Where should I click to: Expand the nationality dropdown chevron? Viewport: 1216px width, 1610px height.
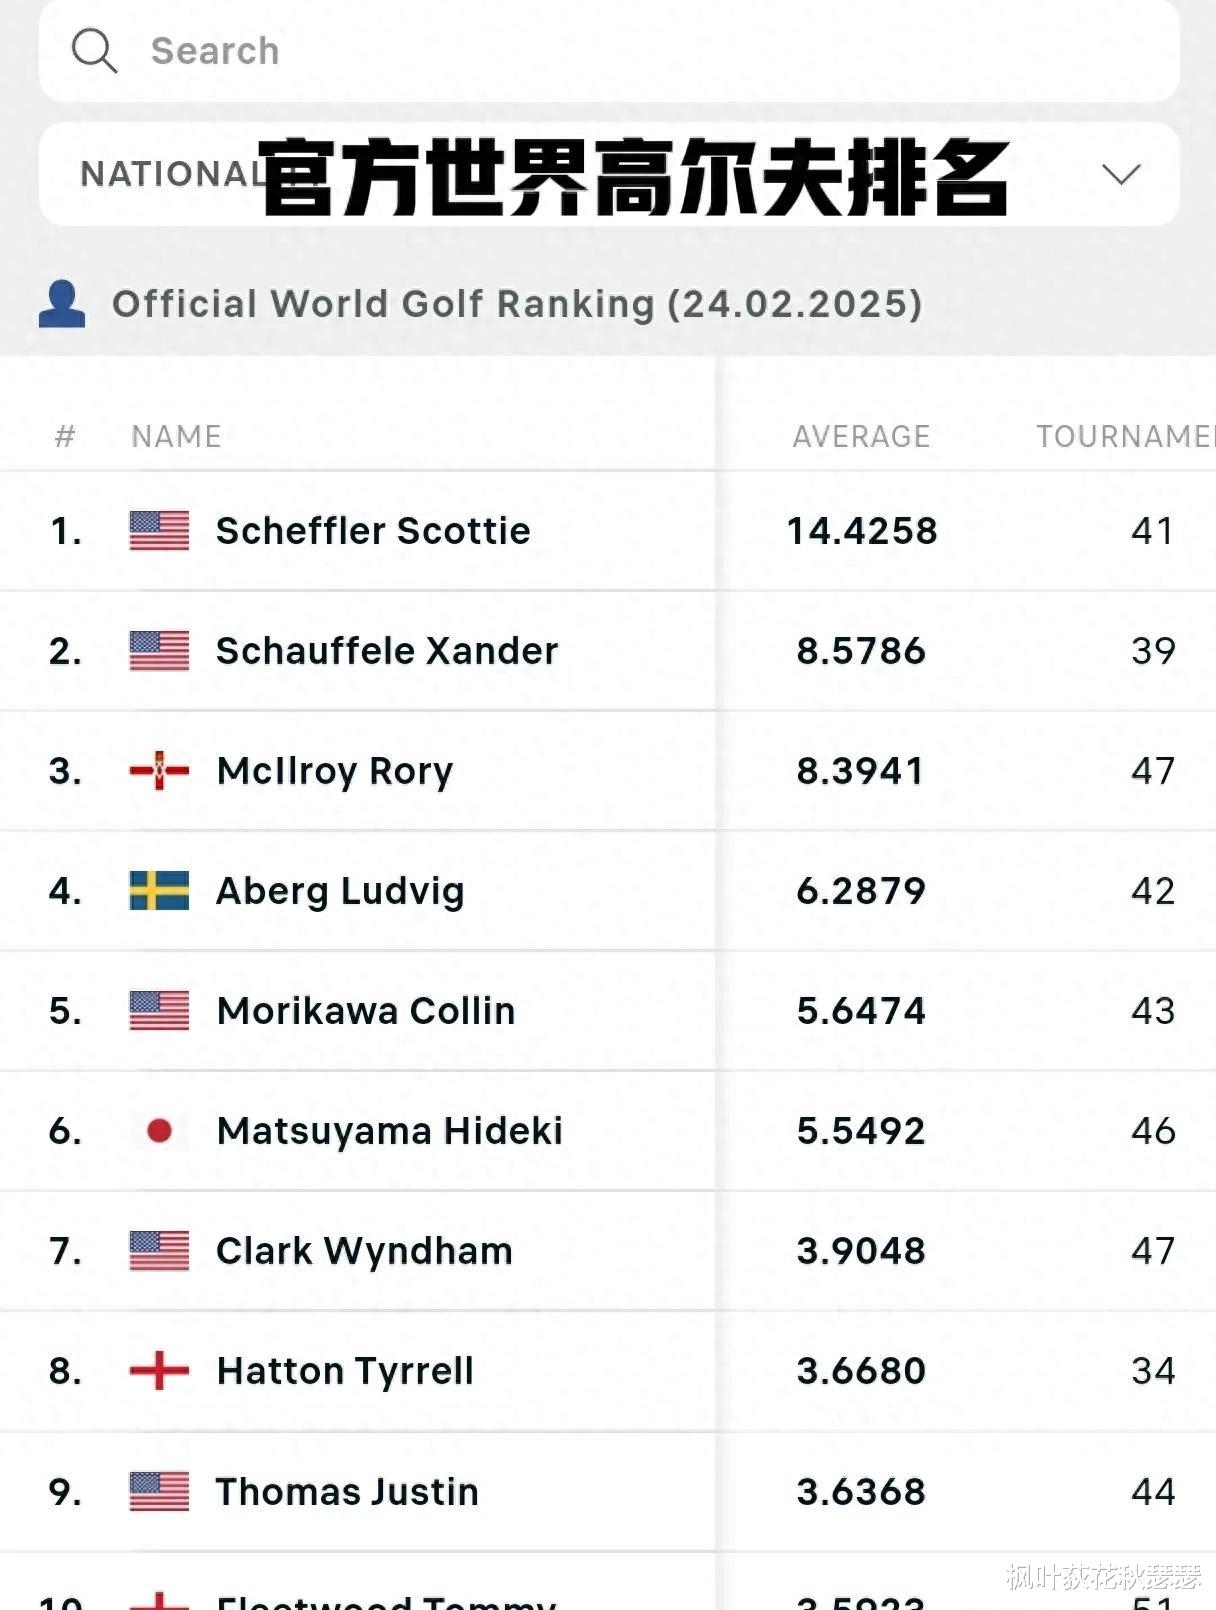[1120, 175]
